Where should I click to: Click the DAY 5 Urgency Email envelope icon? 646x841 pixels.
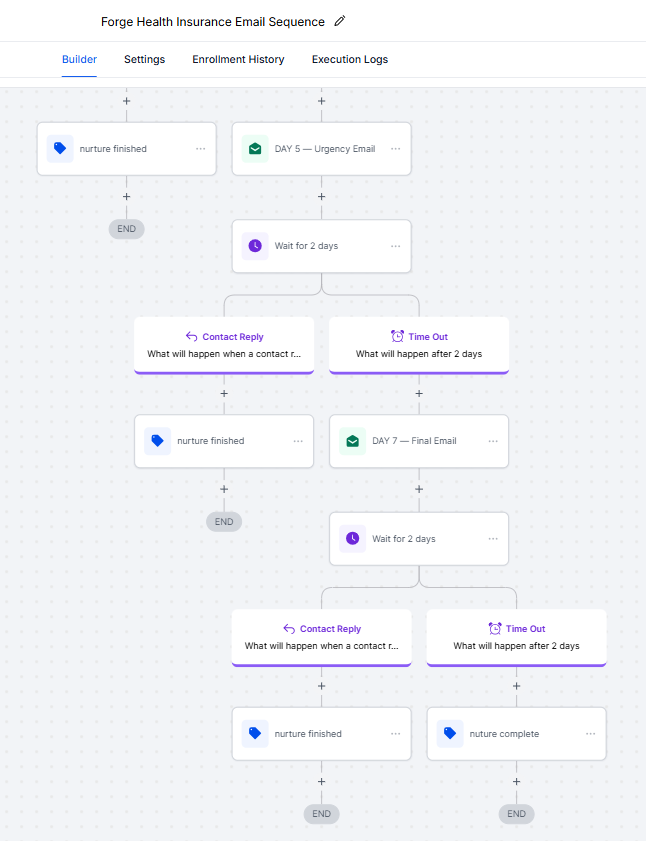(x=255, y=149)
